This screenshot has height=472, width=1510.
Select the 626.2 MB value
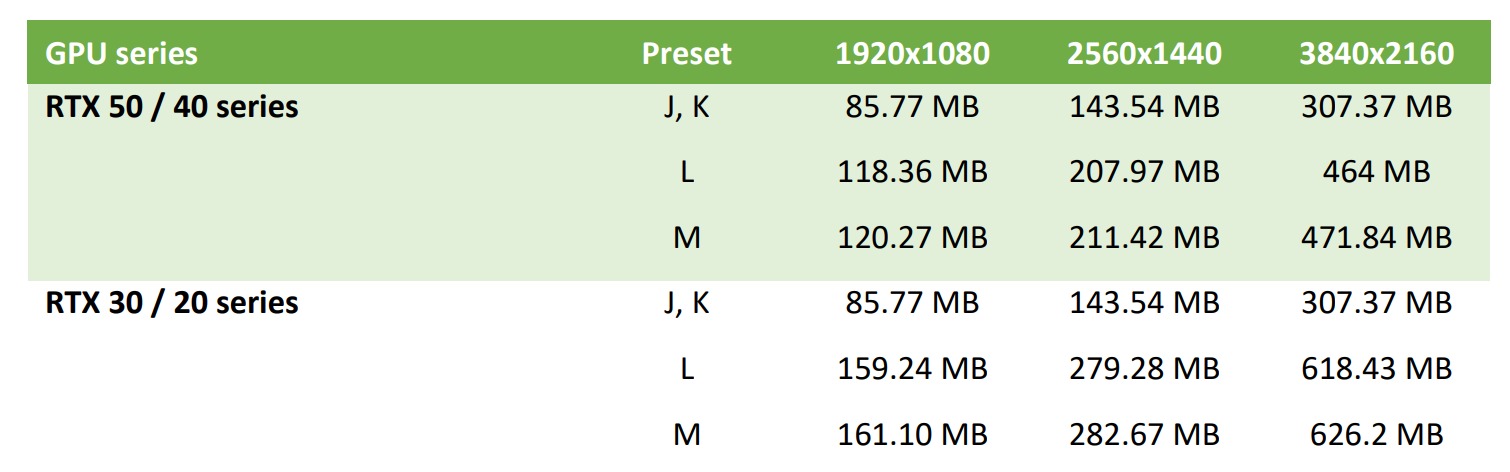click(1376, 435)
